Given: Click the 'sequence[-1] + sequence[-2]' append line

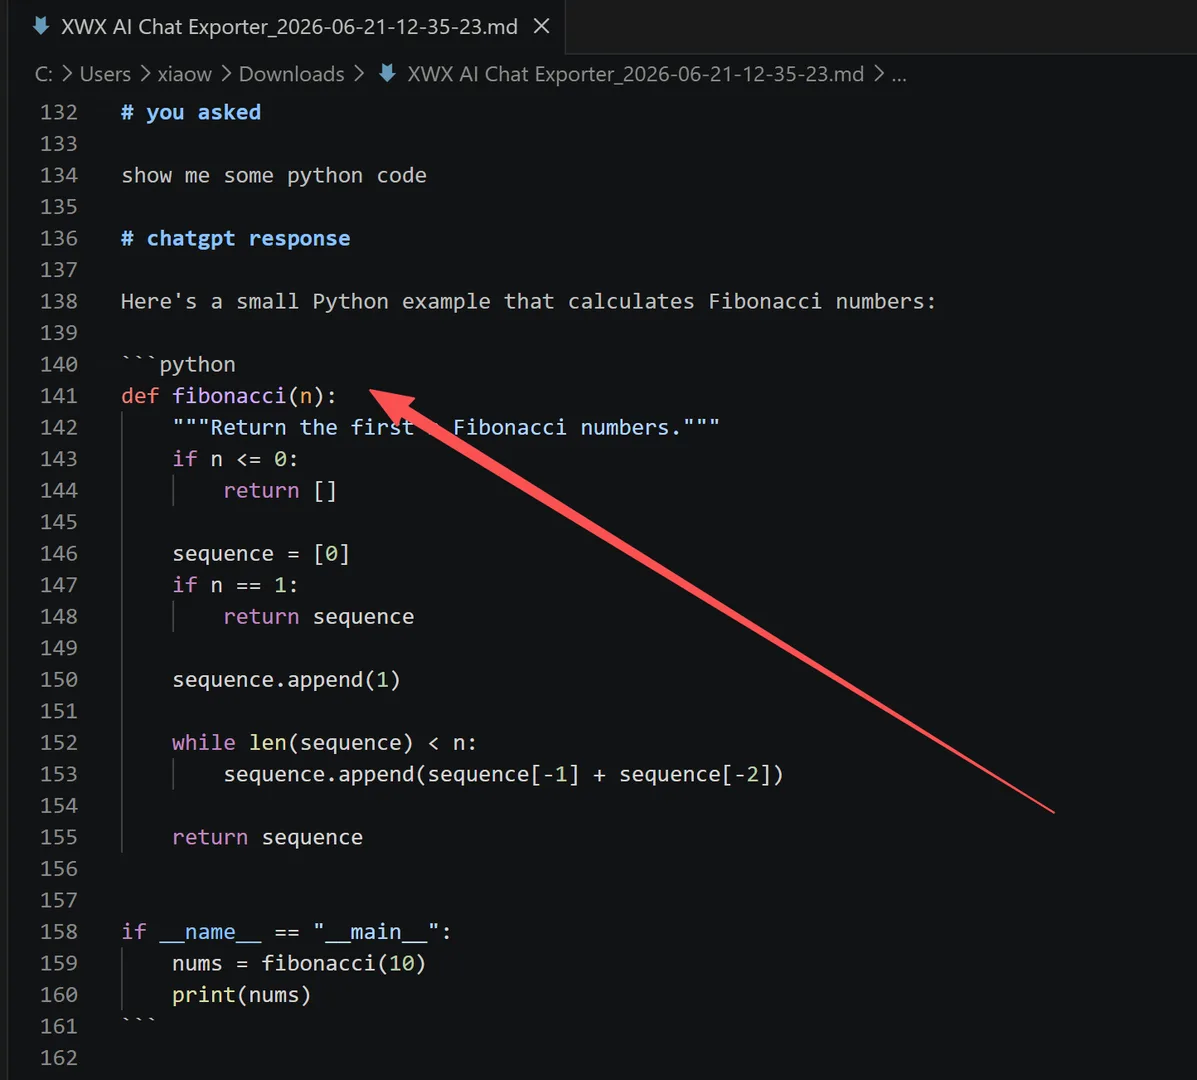Looking at the screenshot, I should pos(503,774).
